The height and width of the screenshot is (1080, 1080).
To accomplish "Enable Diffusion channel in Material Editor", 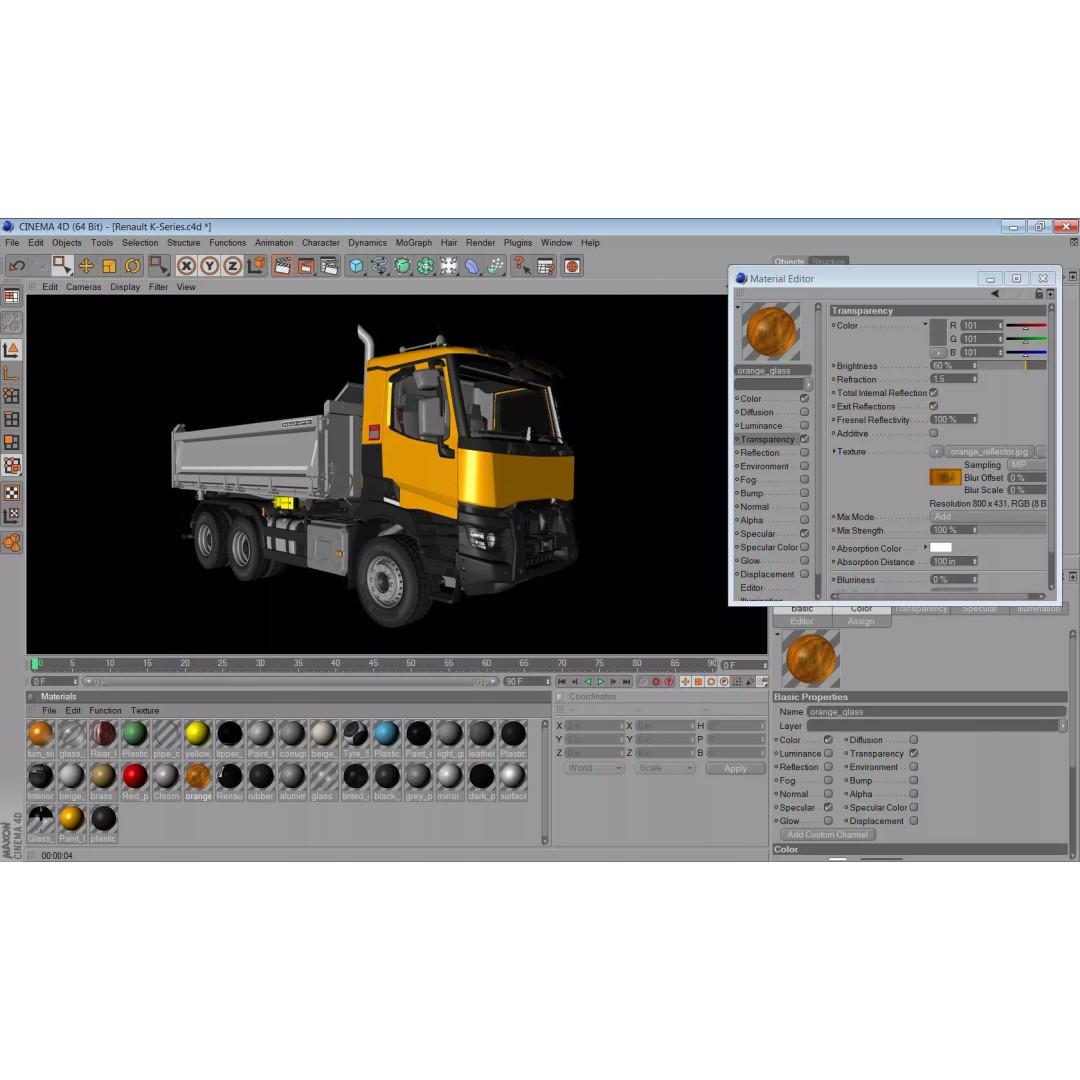I will (804, 412).
